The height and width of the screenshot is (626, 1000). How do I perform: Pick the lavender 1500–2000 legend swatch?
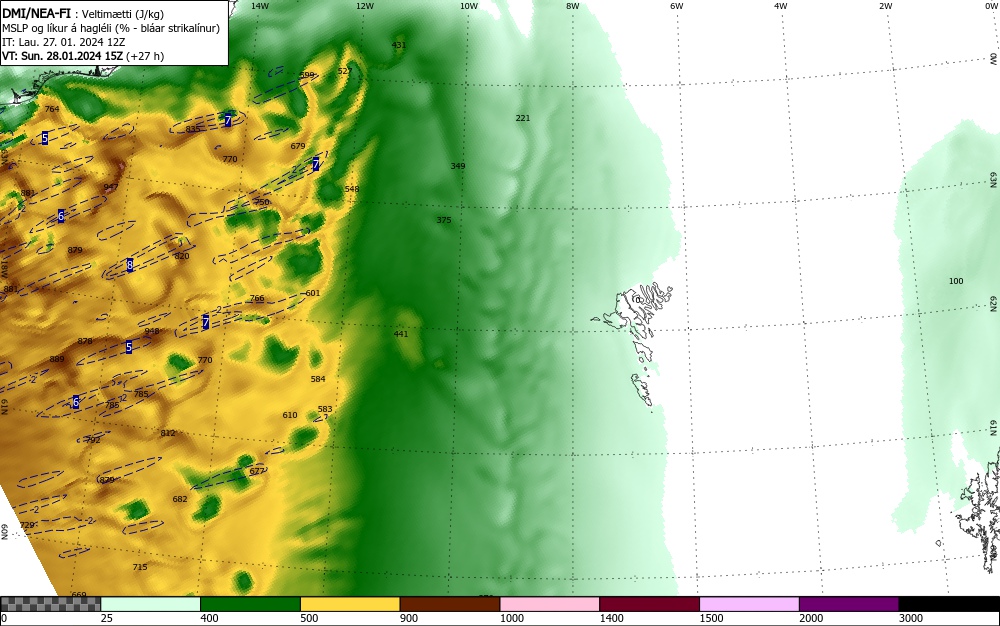coord(749,604)
